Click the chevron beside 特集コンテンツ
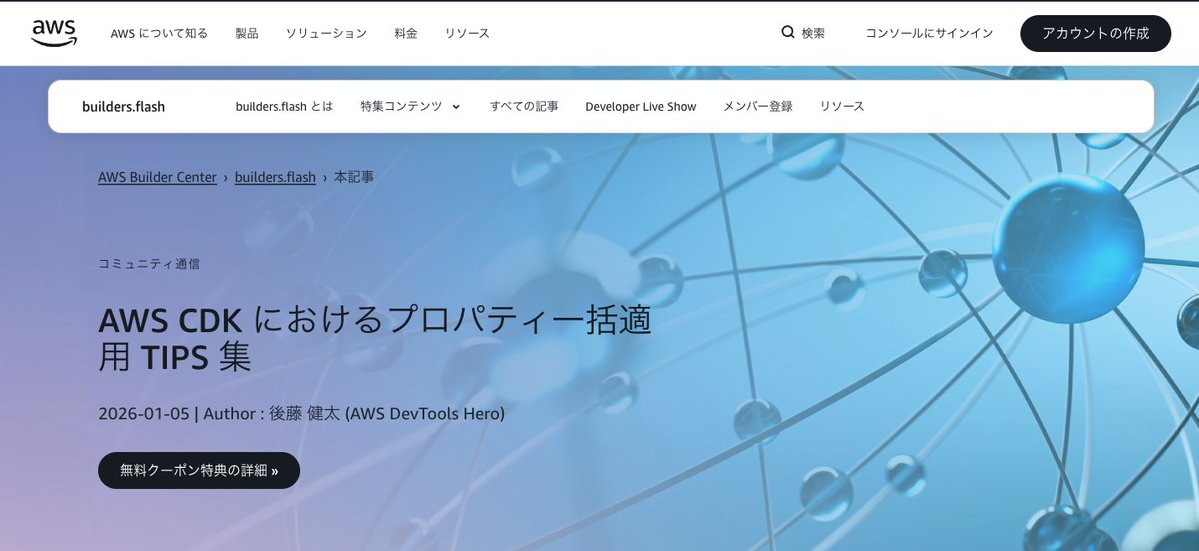 pyautogui.click(x=457, y=107)
